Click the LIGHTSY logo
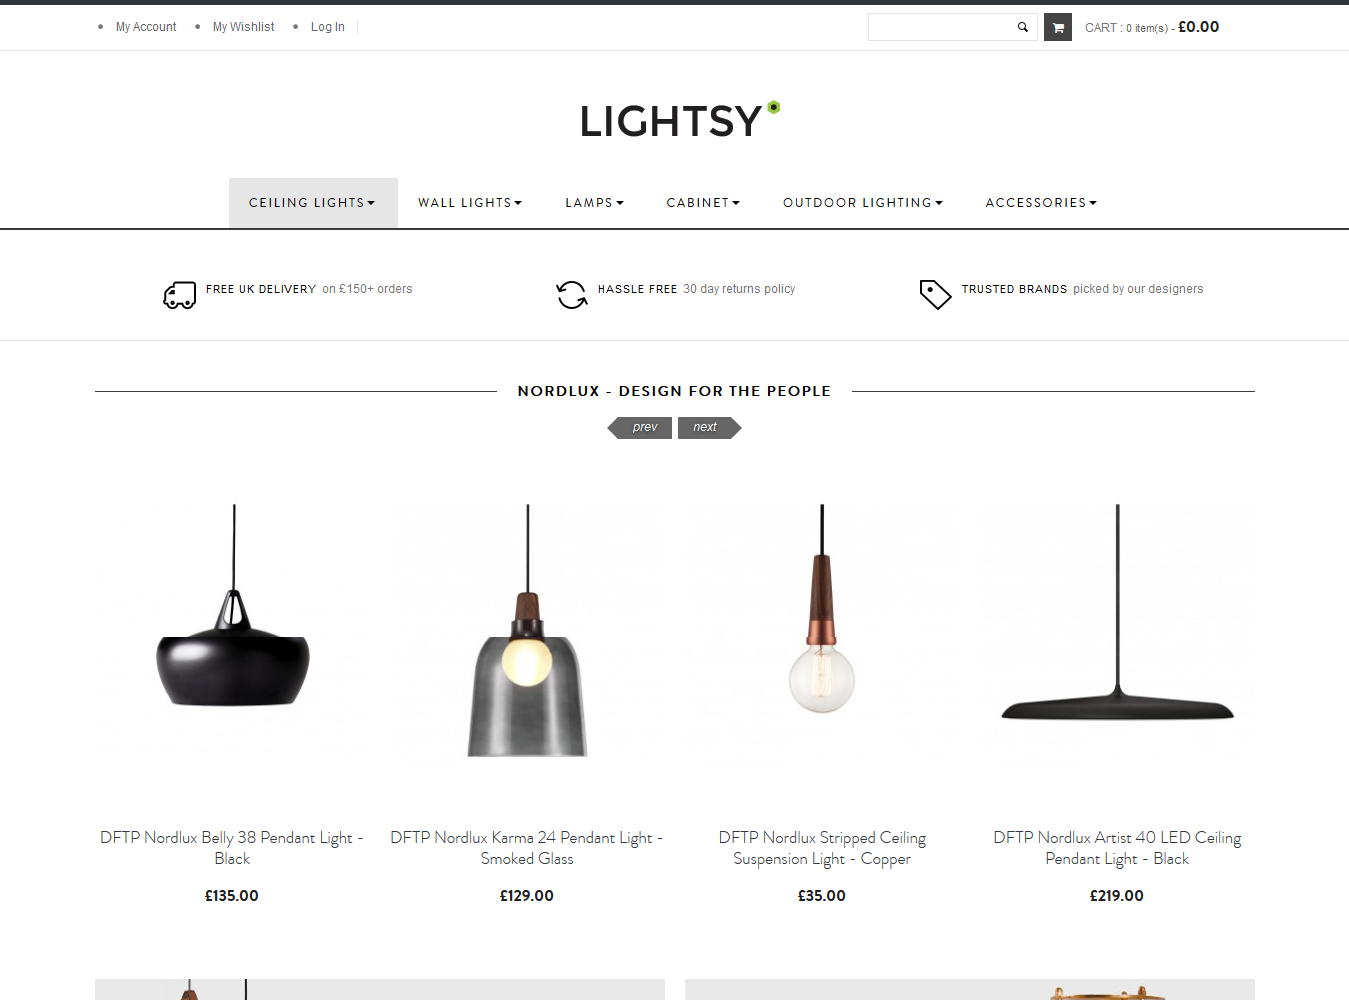 (x=680, y=120)
